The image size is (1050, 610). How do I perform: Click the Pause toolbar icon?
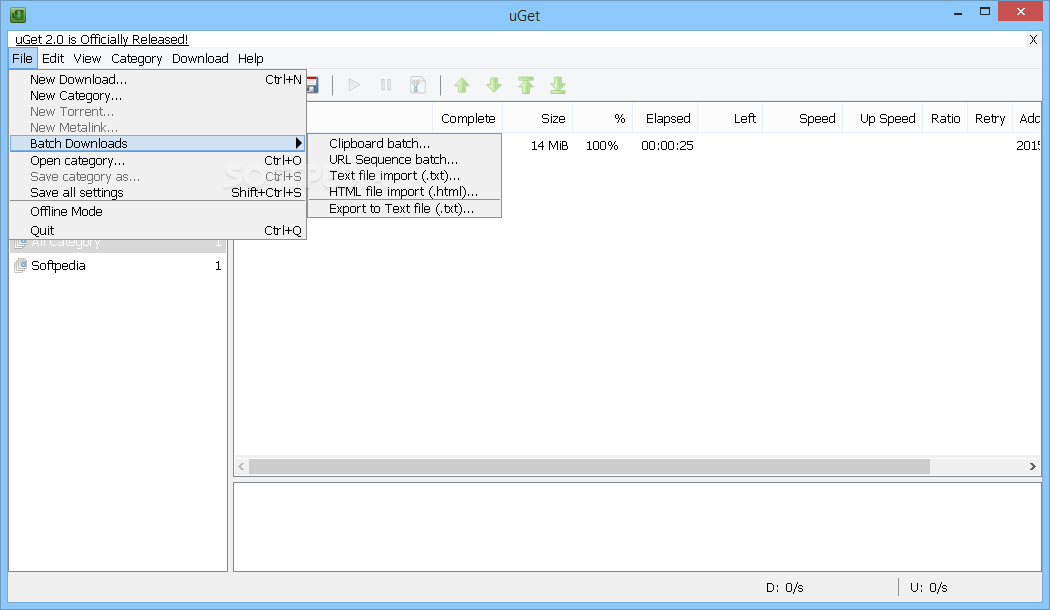pos(386,85)
